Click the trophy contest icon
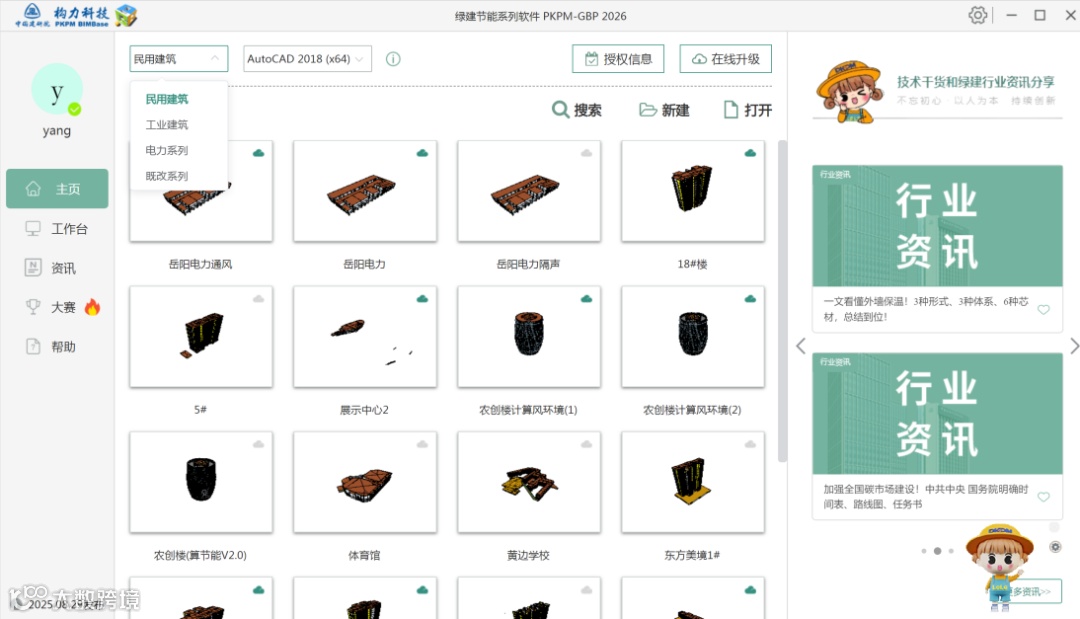Screen dimensions: 1080x619 (33, 307)
